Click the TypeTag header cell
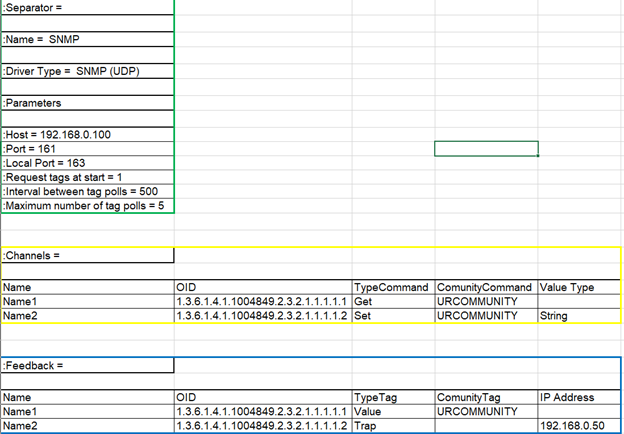Viewport: 624px width, 434px height. 393,397
